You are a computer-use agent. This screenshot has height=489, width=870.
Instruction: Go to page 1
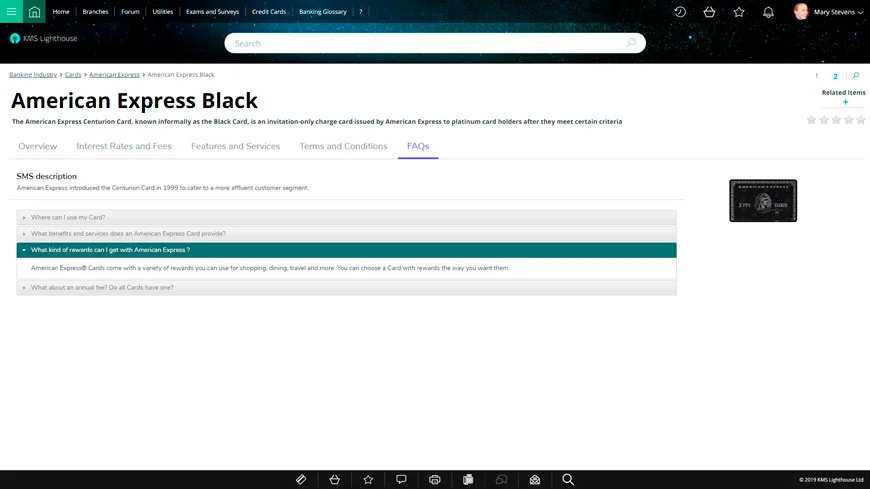click(x=817, y=76)
